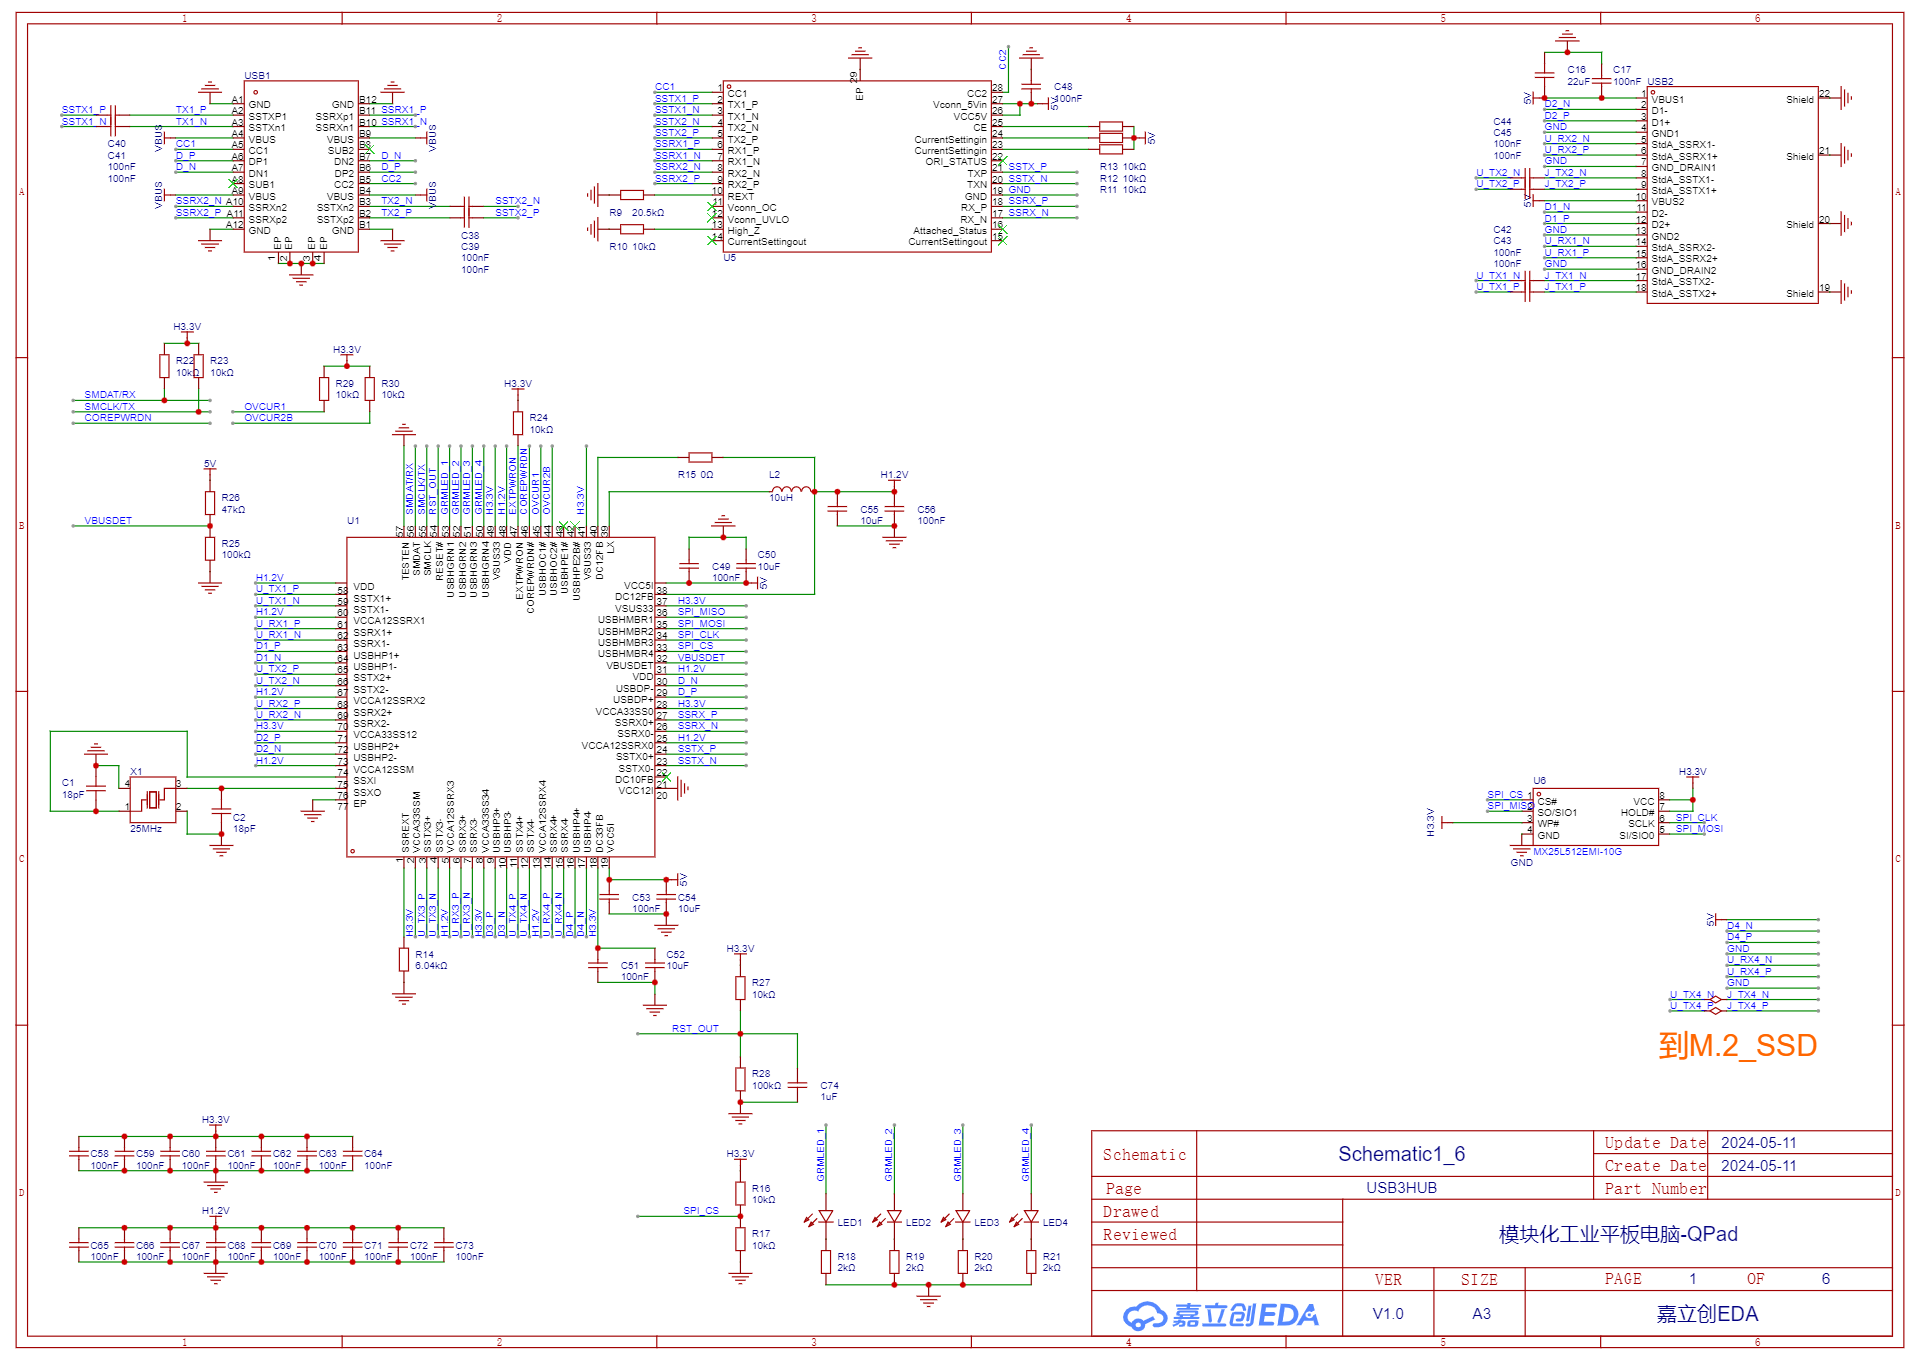Click the 'Part Number' field label
1920x1360 pixels.
[1655, 1189]
